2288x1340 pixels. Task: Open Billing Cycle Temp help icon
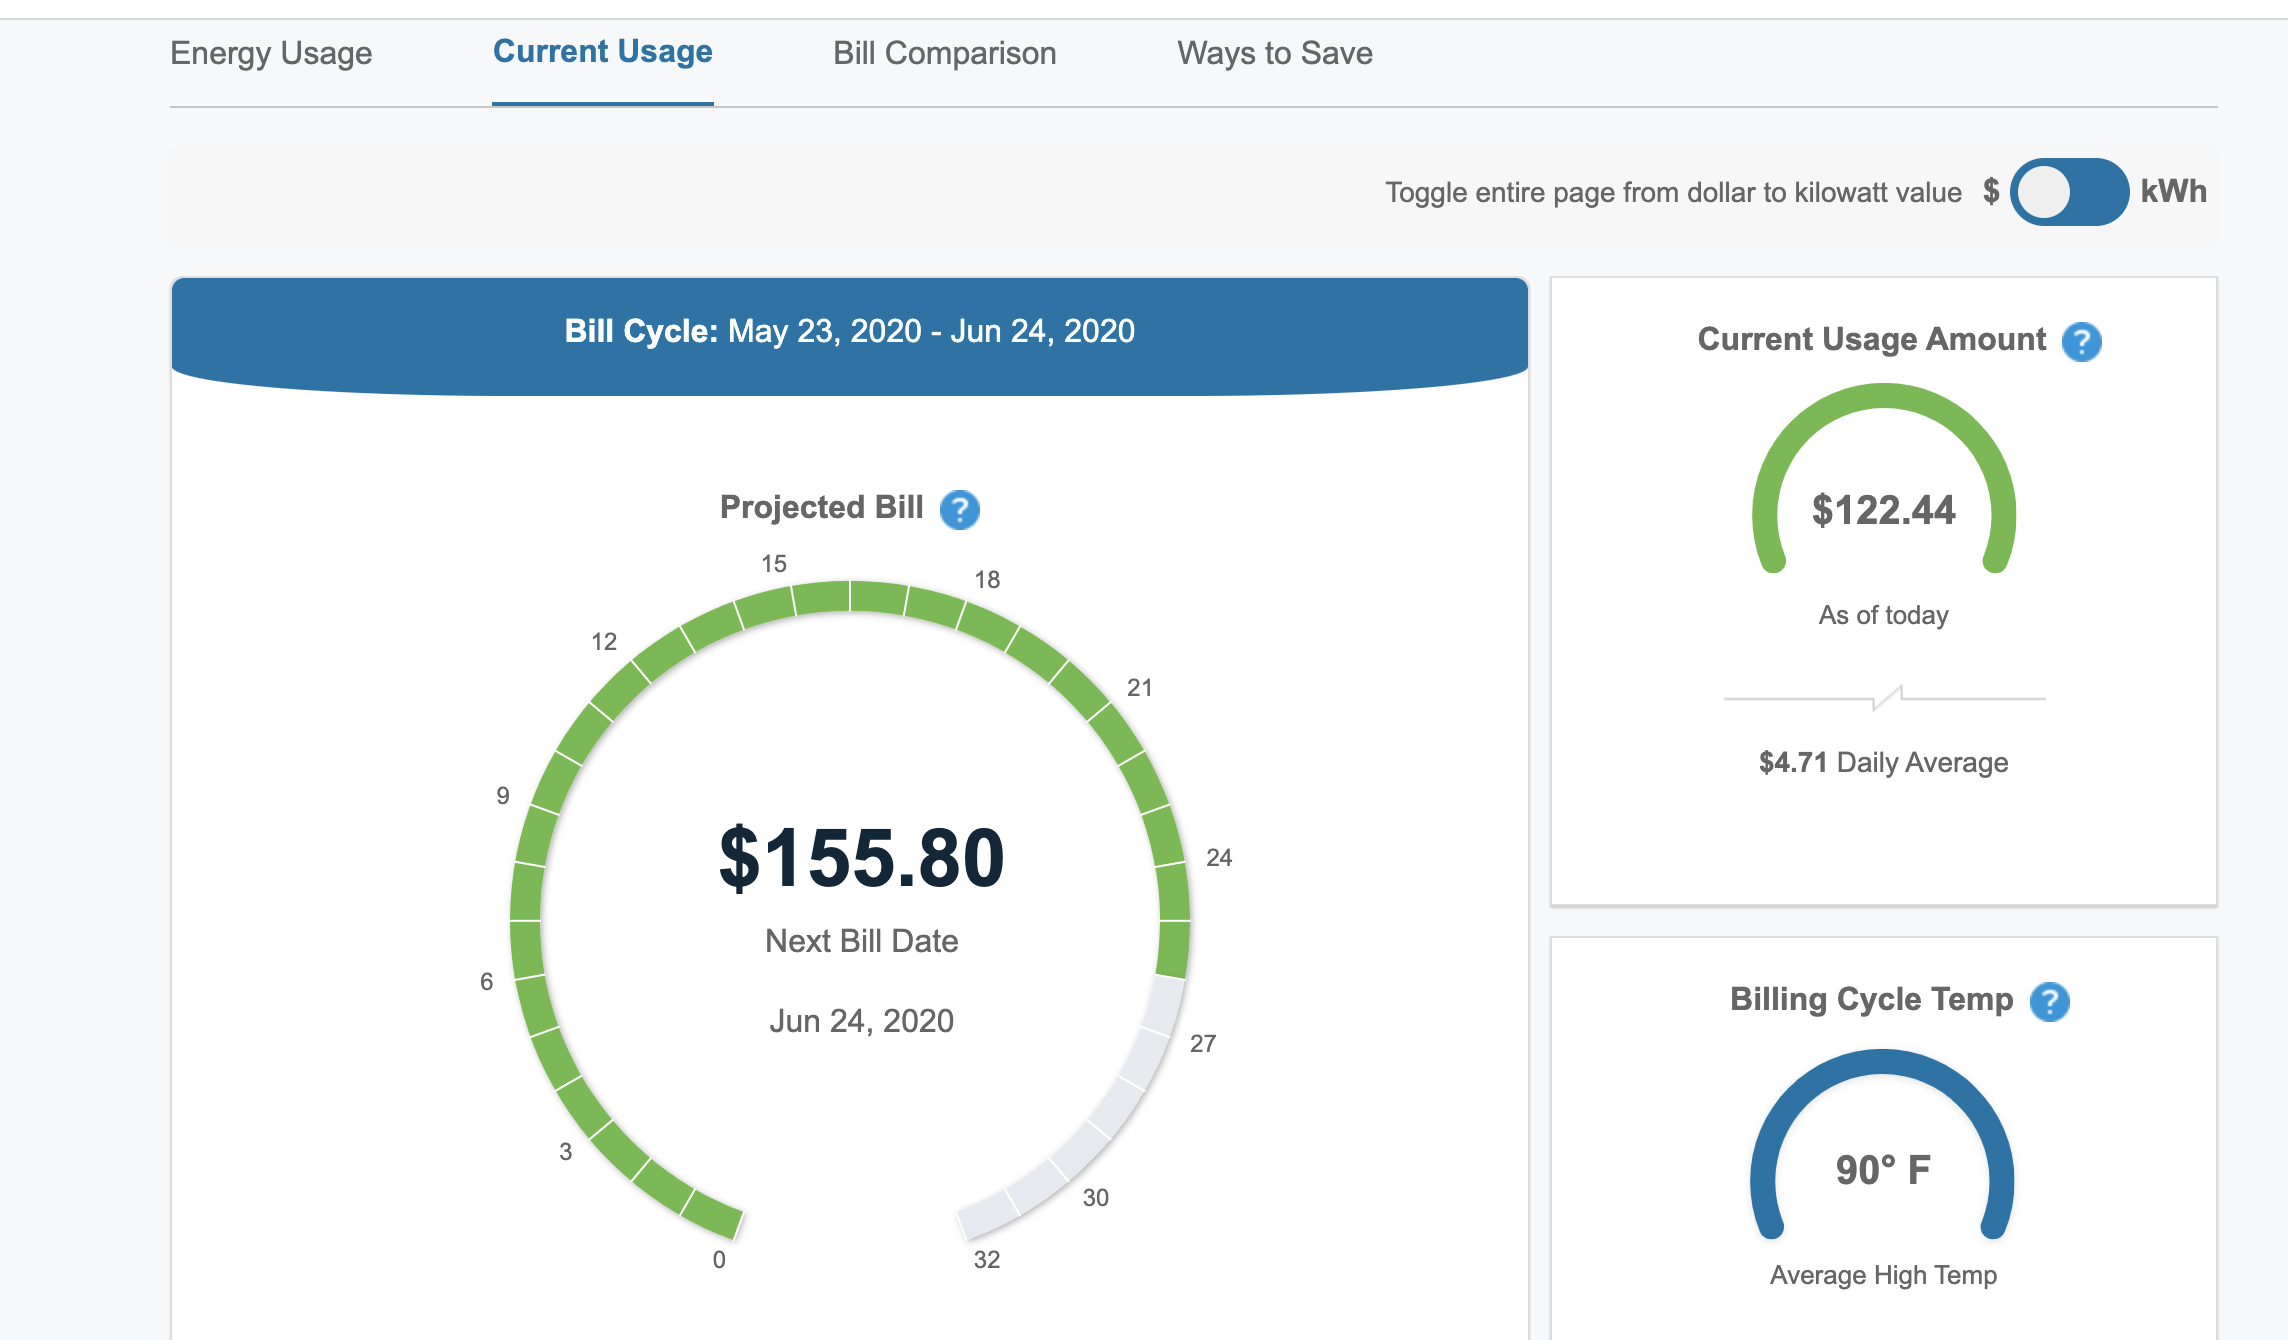[x=2049, y=1001]
